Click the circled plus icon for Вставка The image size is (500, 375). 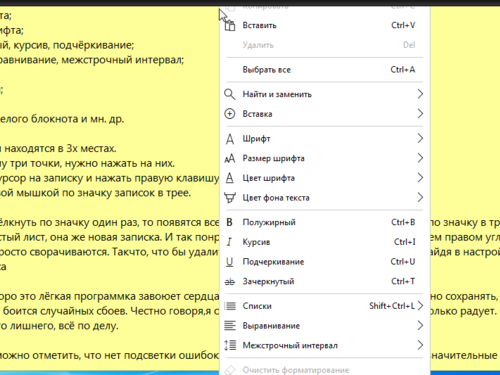coord(229,114)
